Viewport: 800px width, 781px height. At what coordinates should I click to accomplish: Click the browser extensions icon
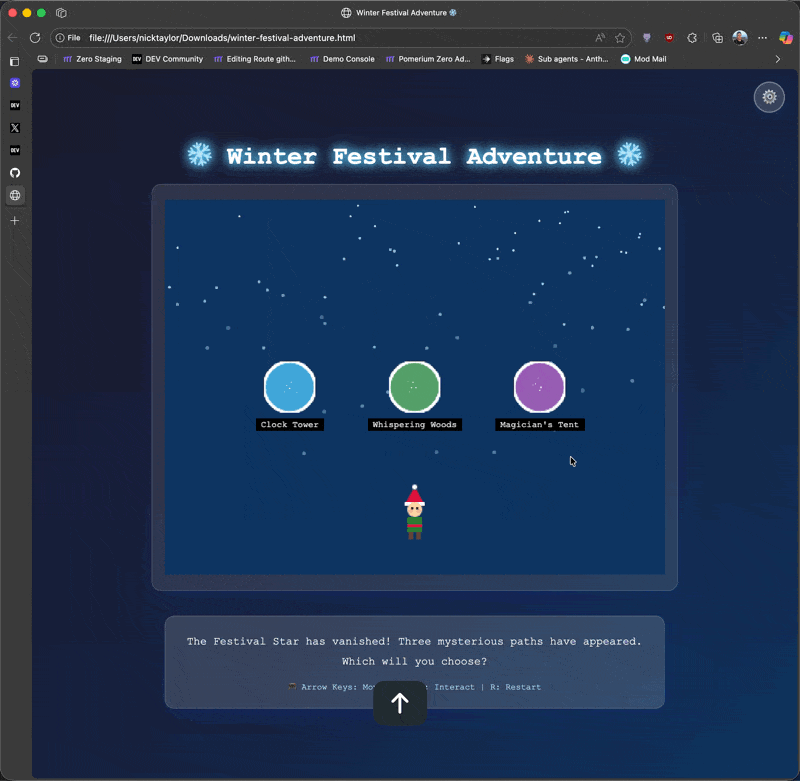pyautogui.click(x=692, y=37)
